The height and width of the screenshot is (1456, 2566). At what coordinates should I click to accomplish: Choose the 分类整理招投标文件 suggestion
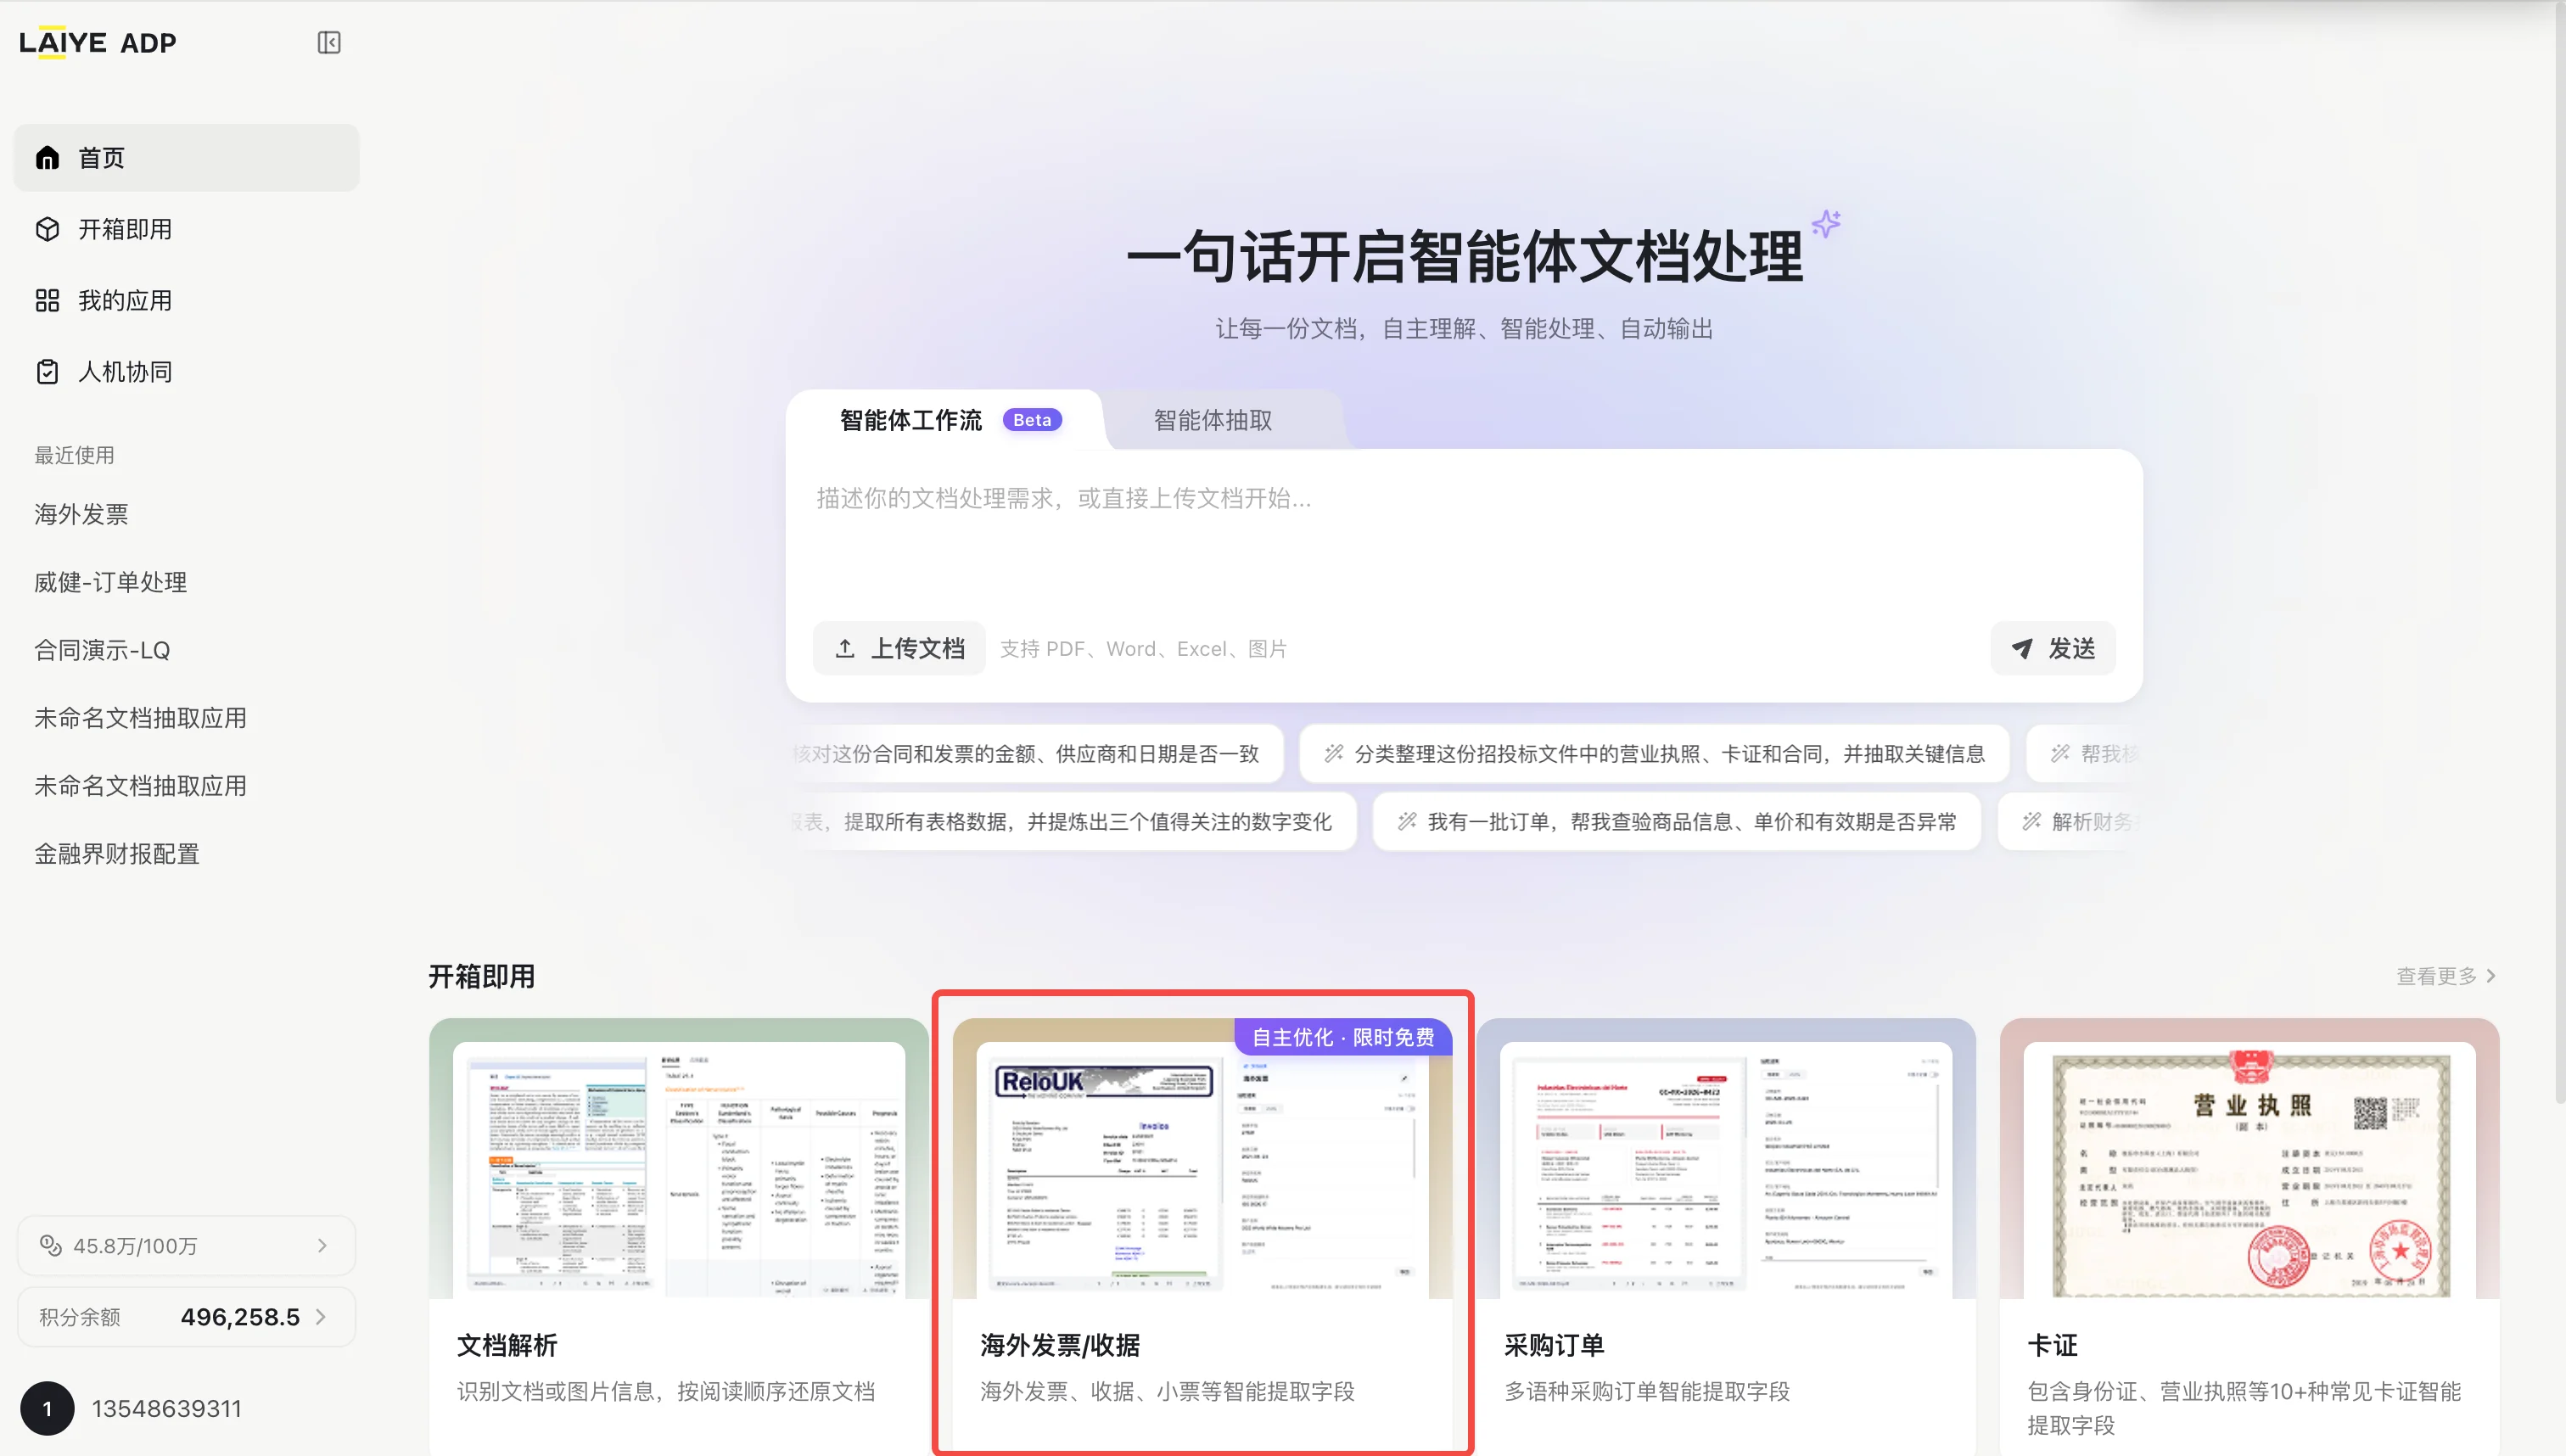pos(1654,754)
